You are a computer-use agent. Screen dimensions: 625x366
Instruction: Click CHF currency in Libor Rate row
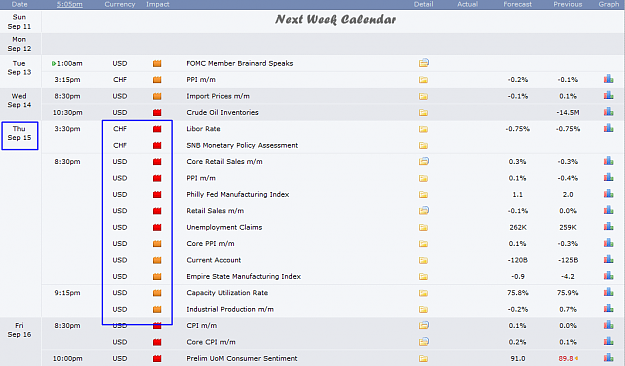click(120, 129)
